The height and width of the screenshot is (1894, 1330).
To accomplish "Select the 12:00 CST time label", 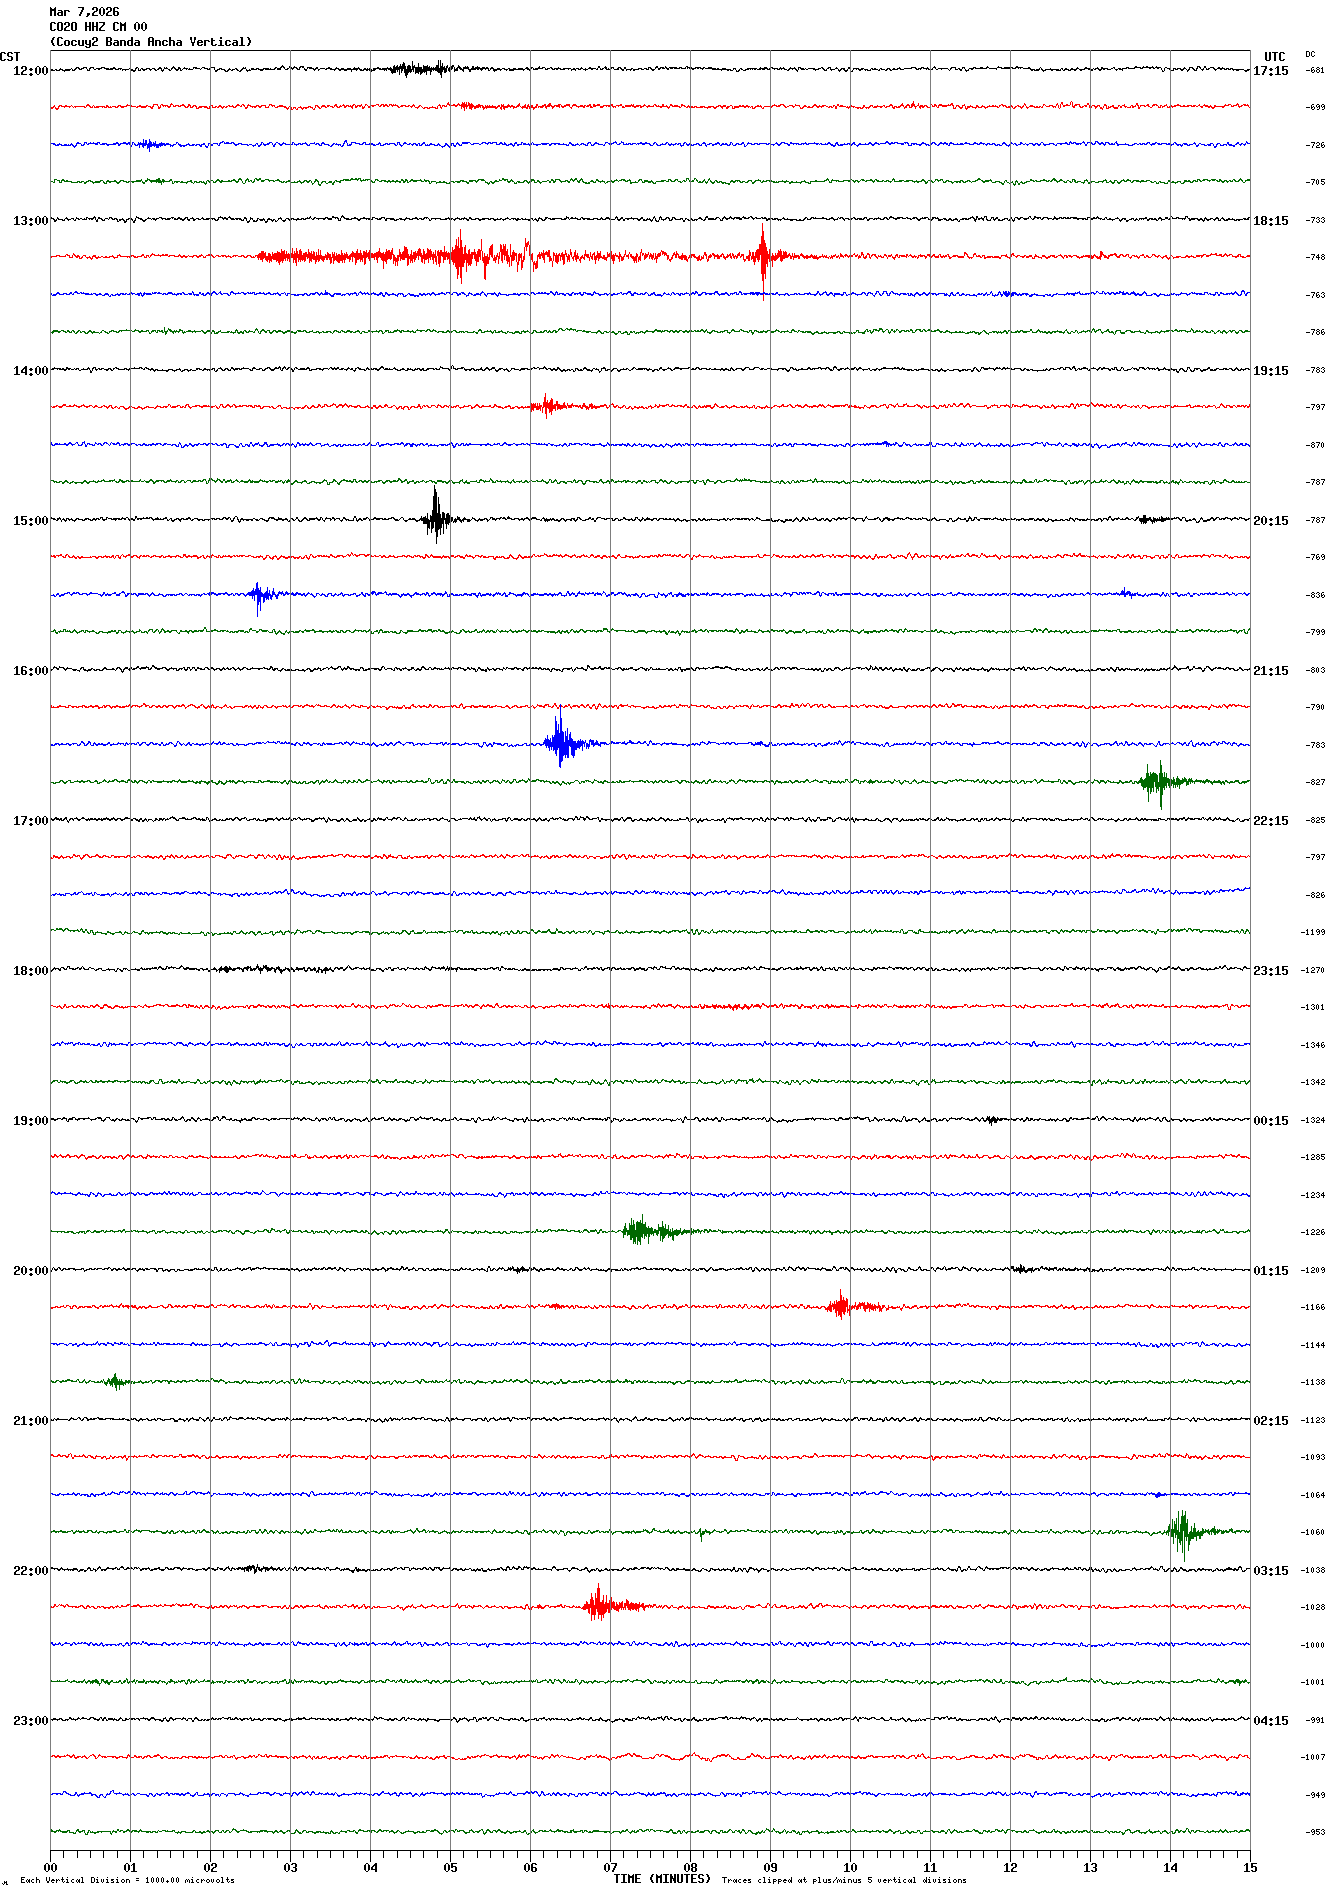I will click(30, 71).
